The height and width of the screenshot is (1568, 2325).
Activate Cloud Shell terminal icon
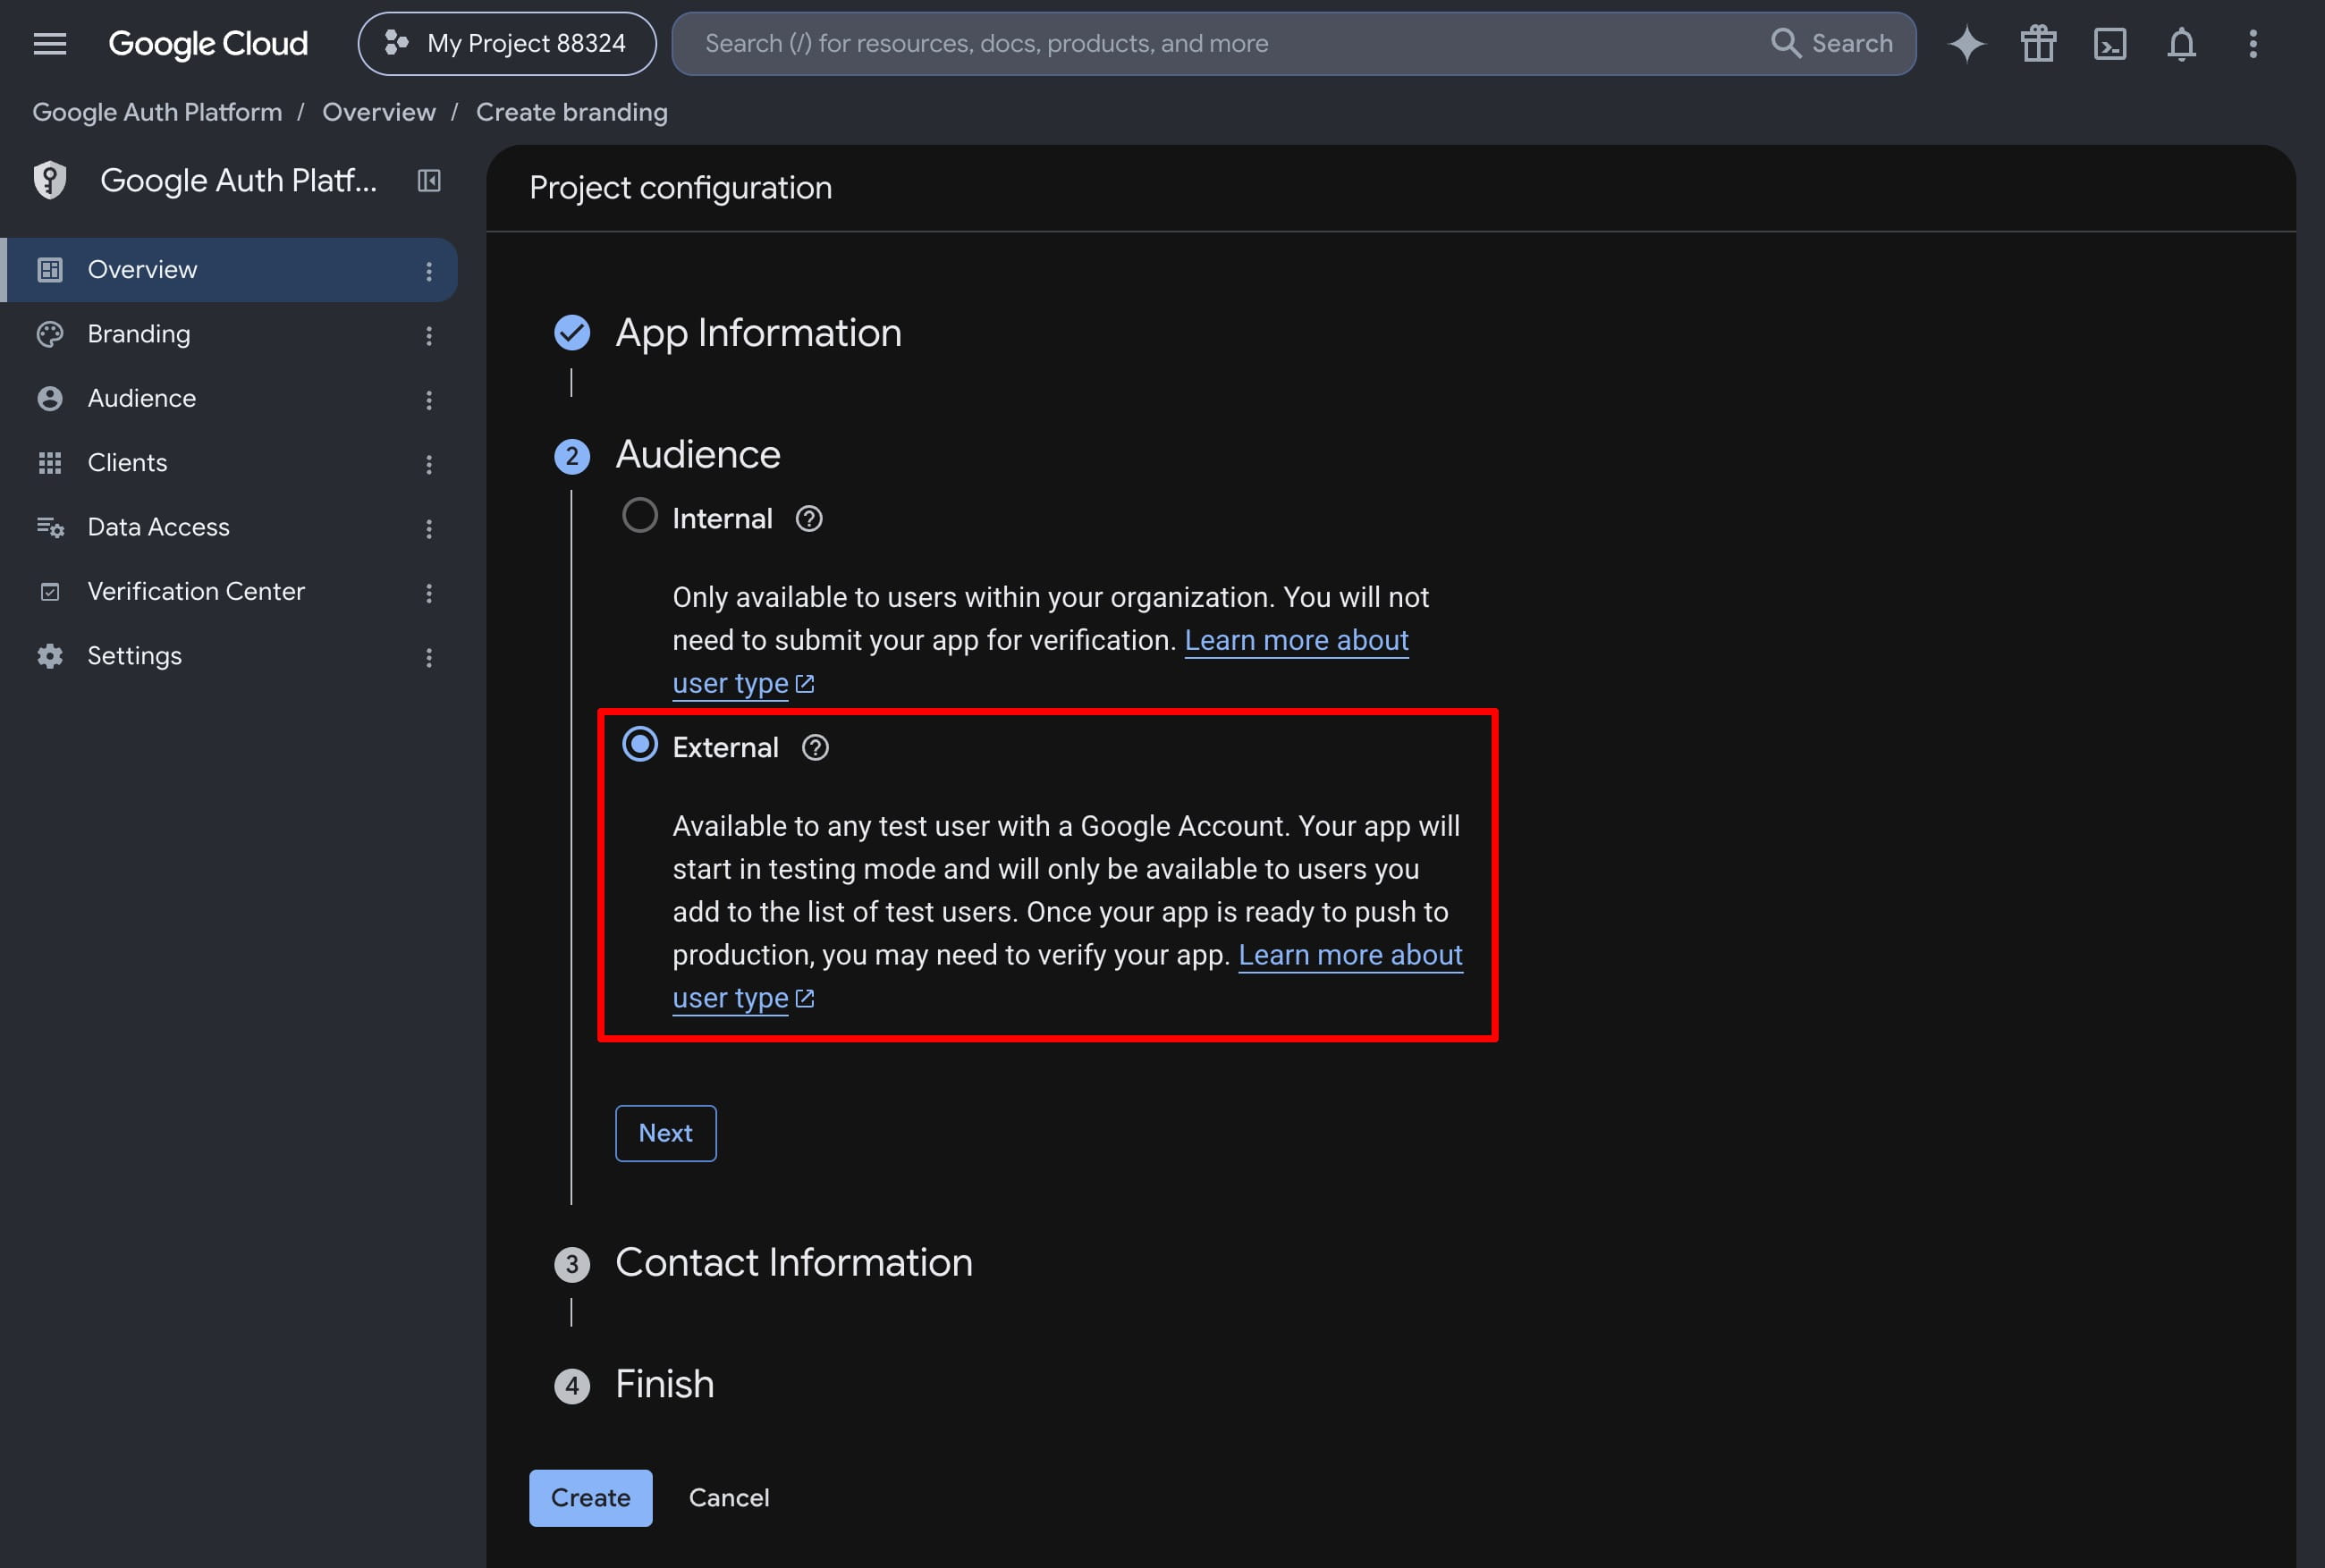click(x=2110, y=44)
